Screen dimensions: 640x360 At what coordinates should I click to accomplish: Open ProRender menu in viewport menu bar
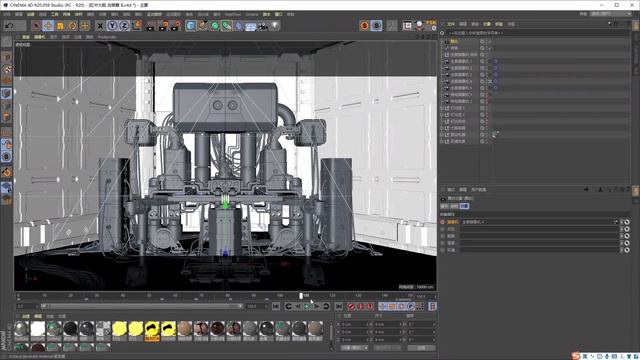(x=107, y=37)
